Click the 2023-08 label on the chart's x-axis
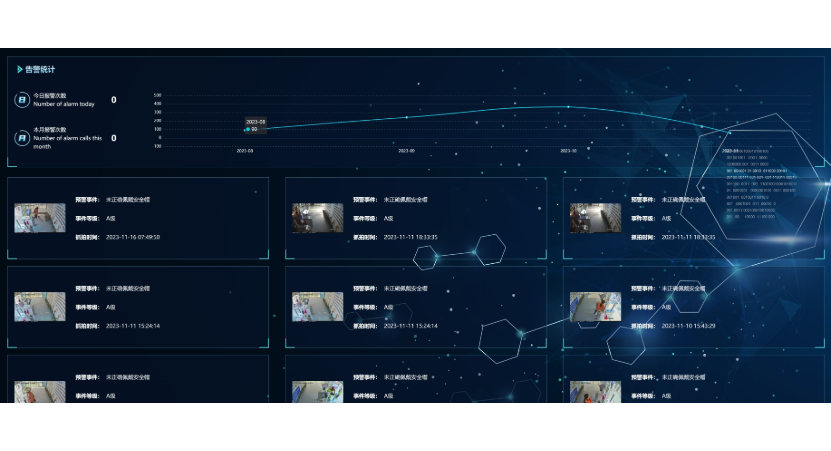This screenshot has width=831, height=451. coord(244,151)
